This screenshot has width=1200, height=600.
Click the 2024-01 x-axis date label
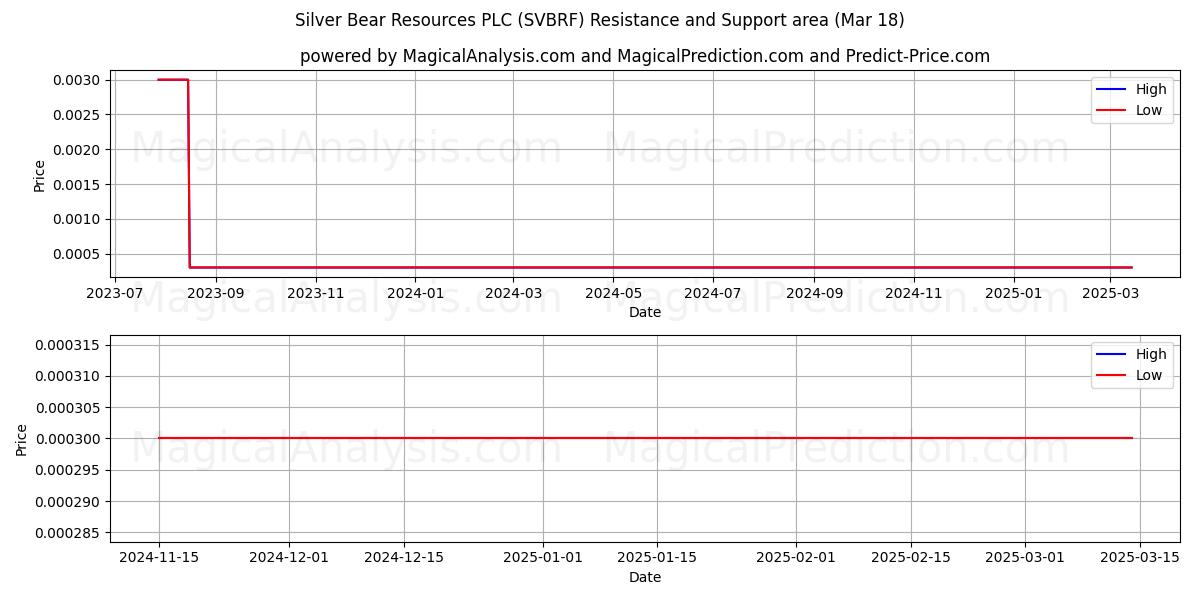point(415,293)
